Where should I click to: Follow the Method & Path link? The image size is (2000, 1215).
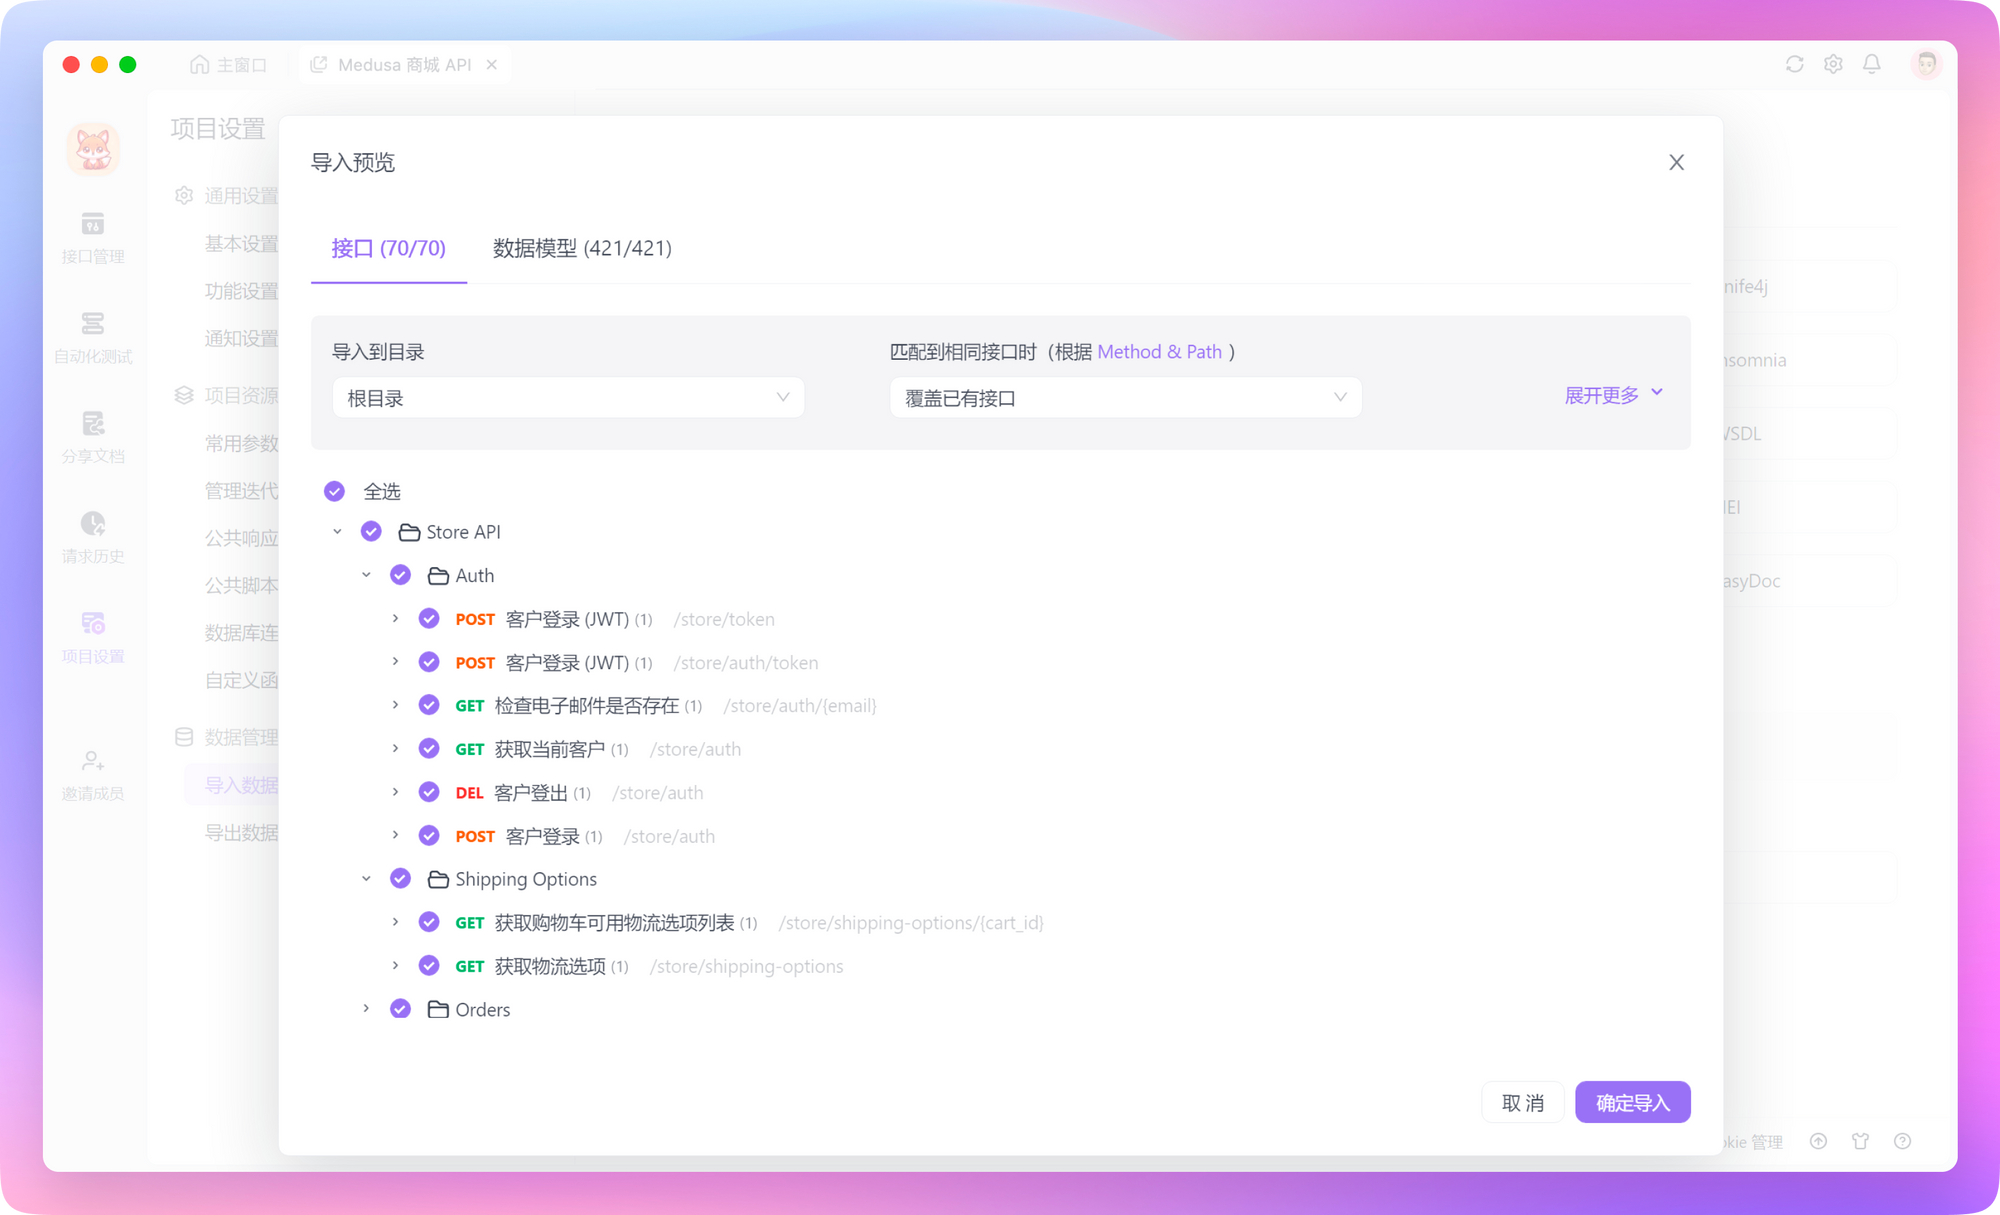pyautogui.click(x=1160, y=352)
